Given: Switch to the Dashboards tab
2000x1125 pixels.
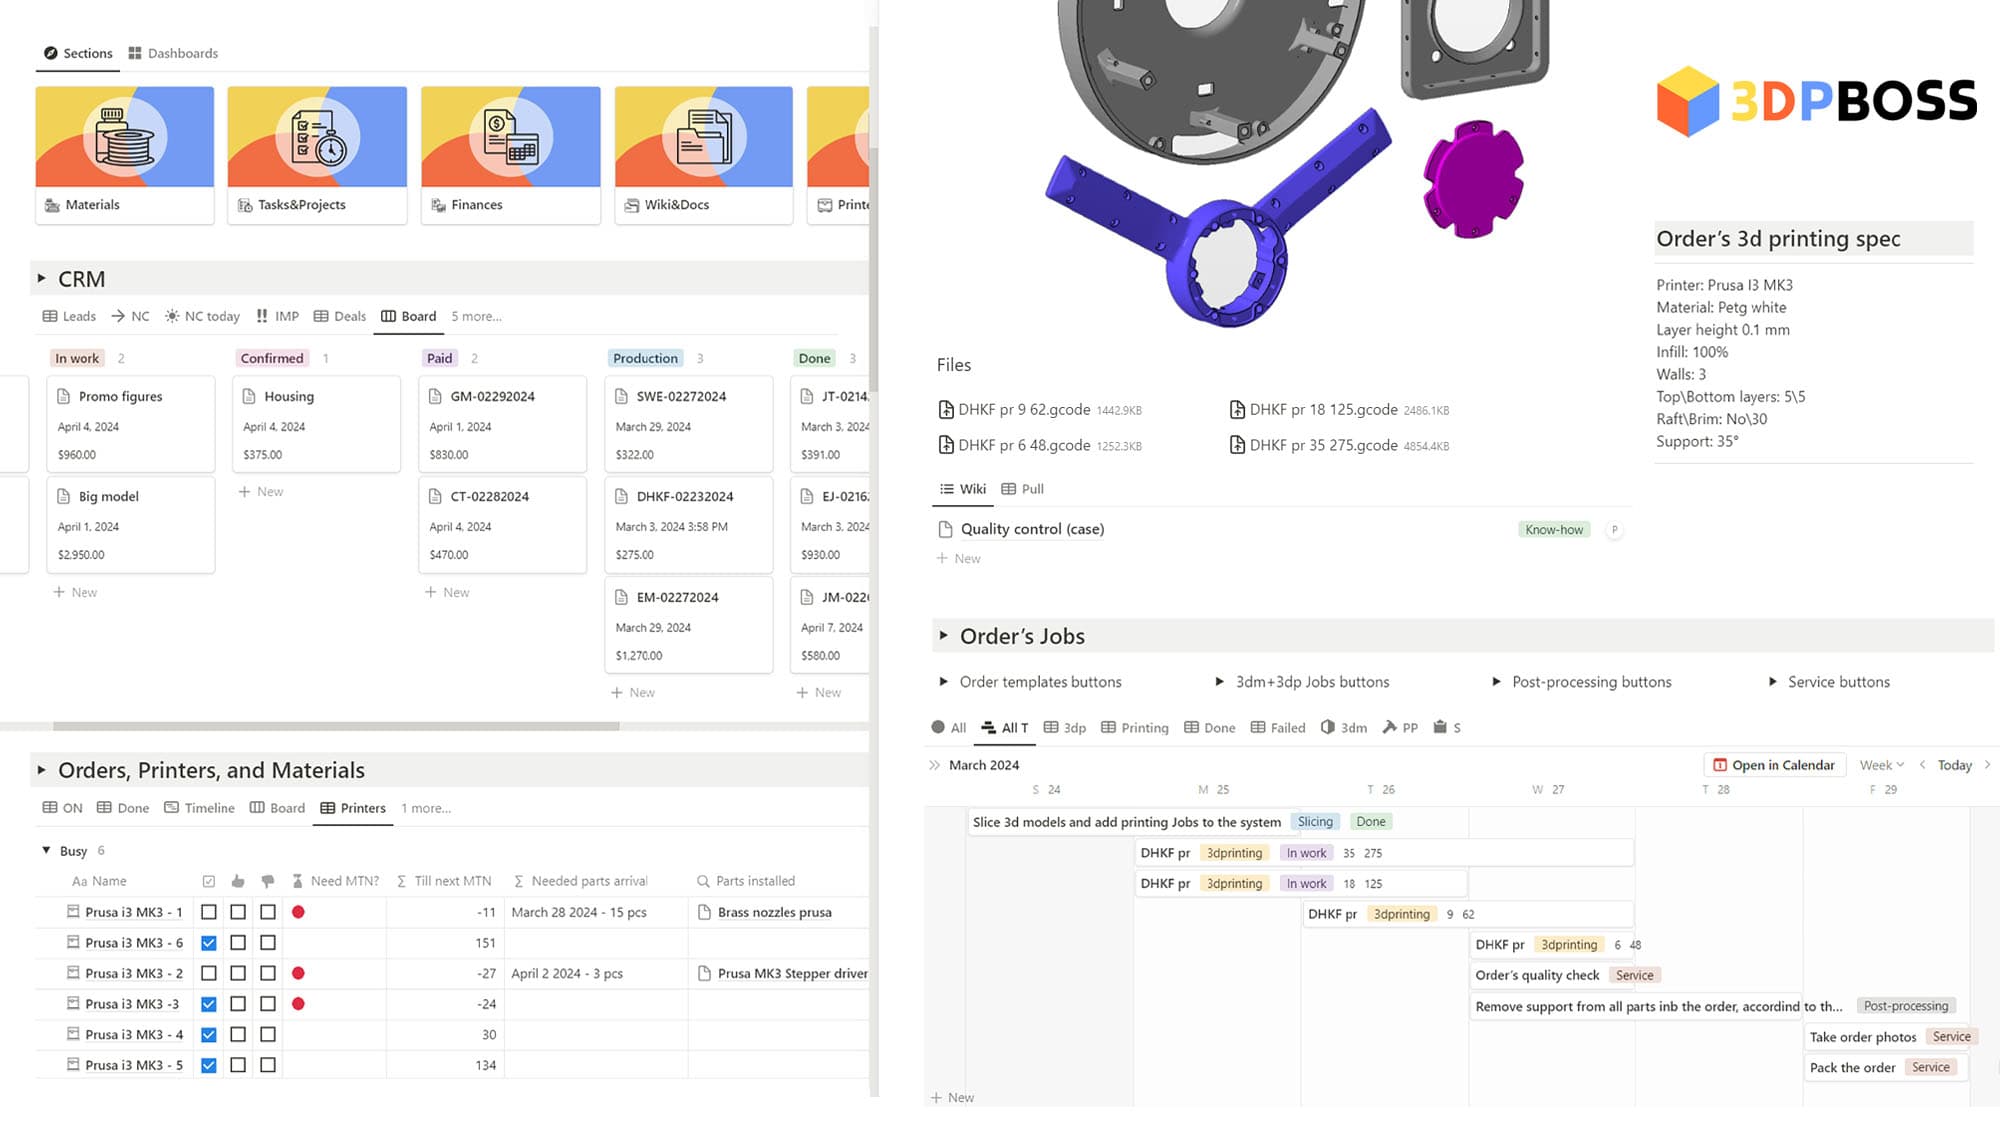Looking at the screenshot, I should click(x=172, y=53).
